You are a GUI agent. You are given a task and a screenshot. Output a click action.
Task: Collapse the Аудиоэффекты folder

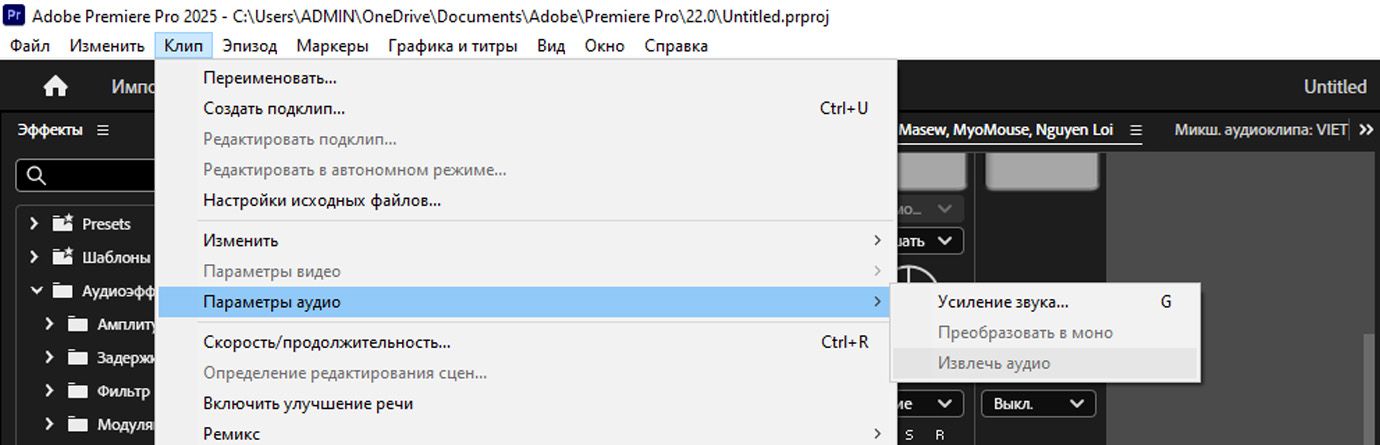(34, 291)
